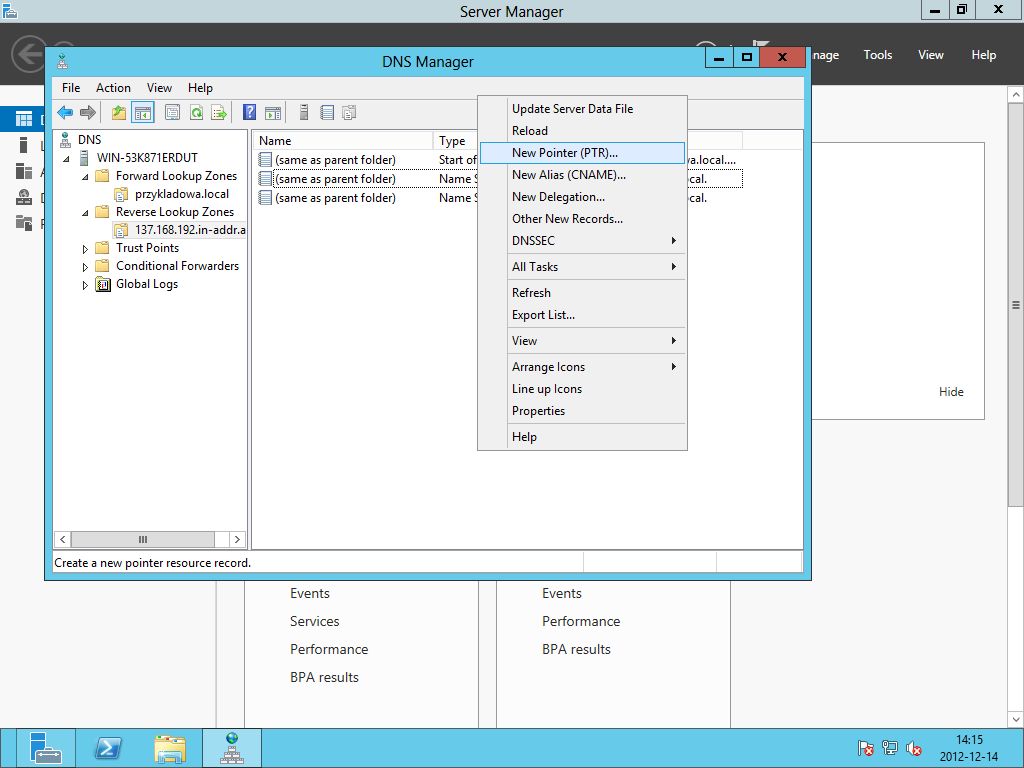The height and width of the screenshot is (768, 1024).
Task: Click the taskbar clock showing 14:15
Action: click(969, 740)
